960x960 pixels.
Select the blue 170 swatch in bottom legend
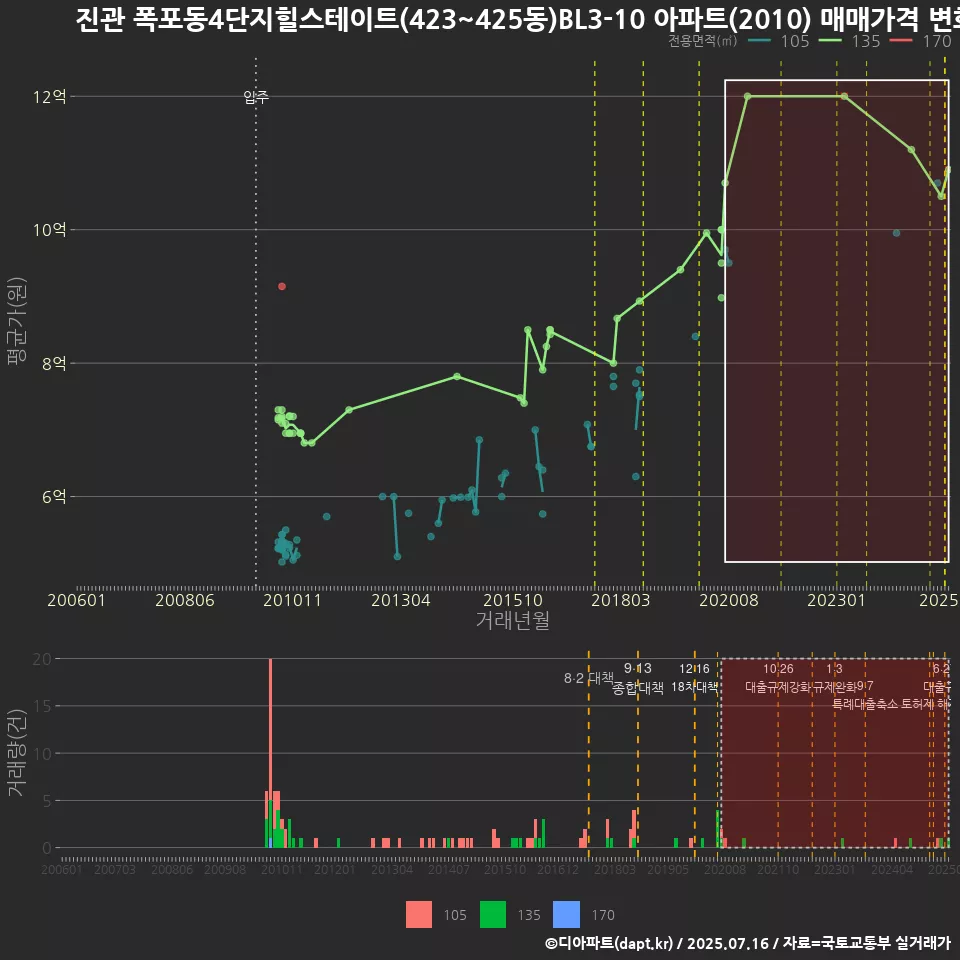click(x=566, y=915)
